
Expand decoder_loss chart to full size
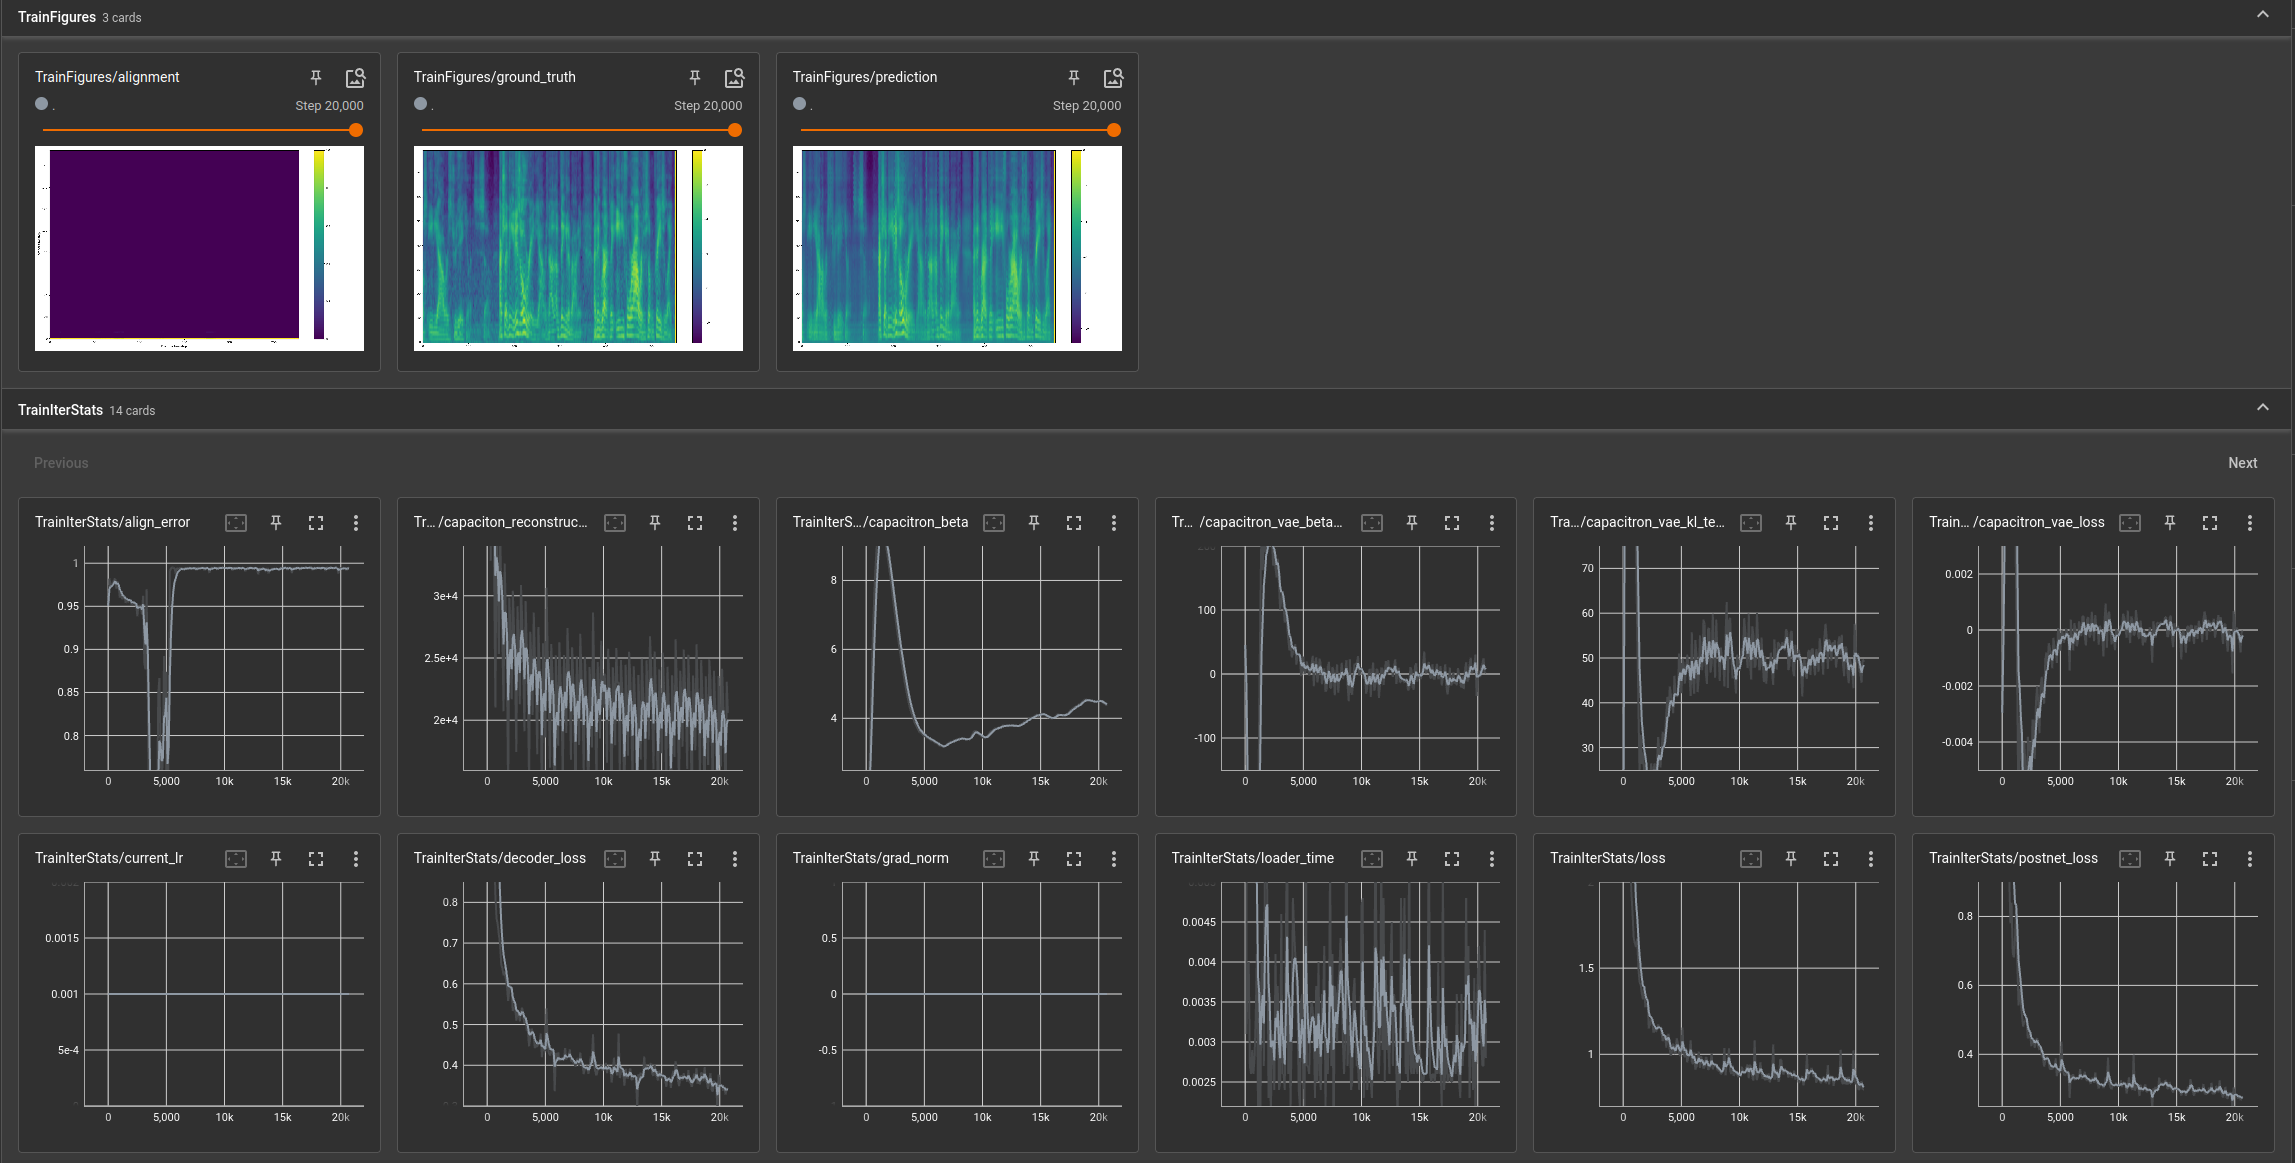pos(695,859)
